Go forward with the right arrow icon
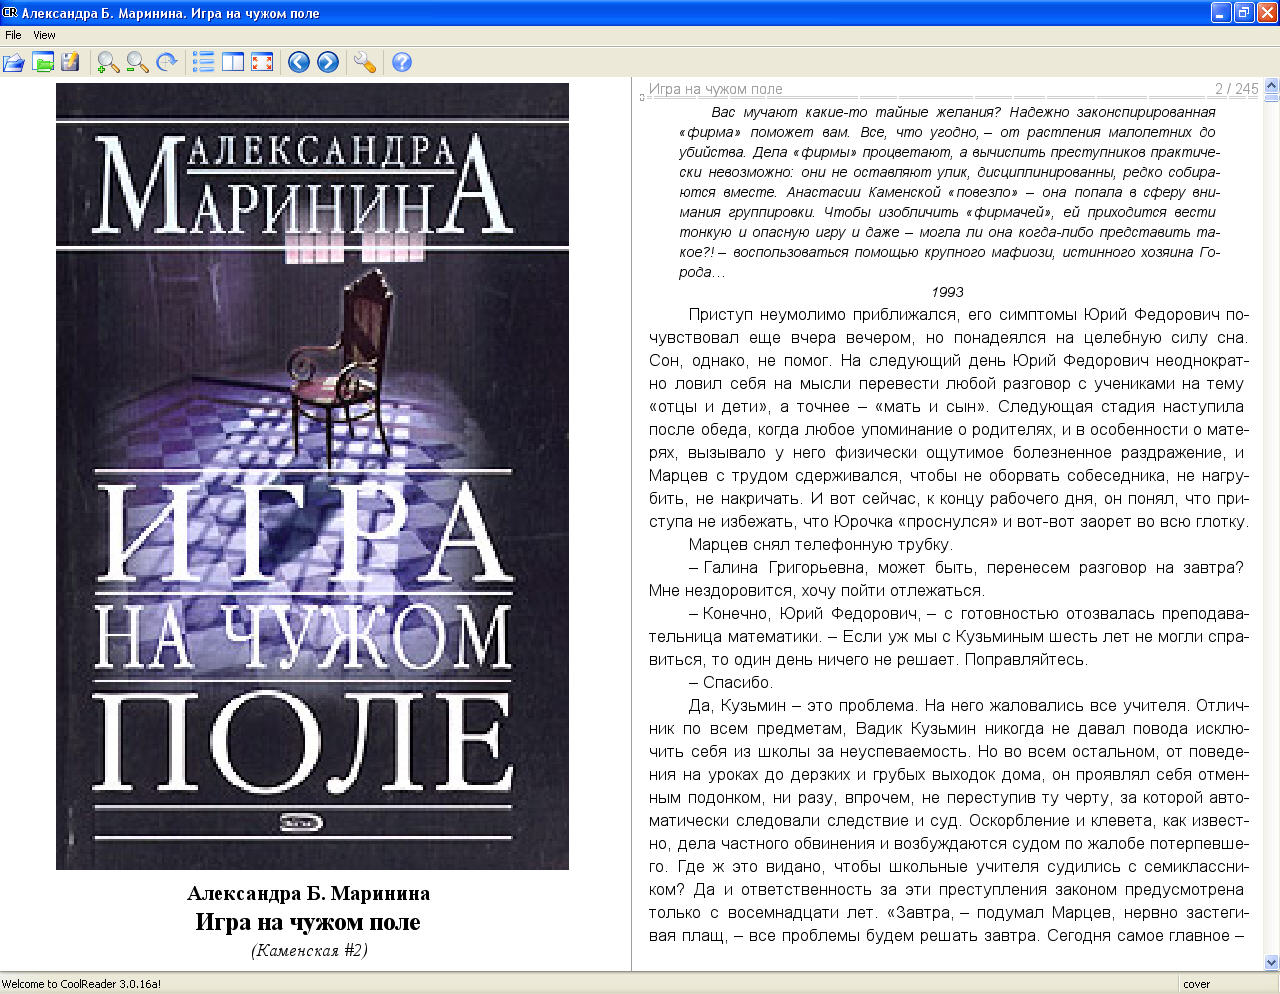Image resolution: width=1280 pixels, height=994 pixels. (x=328, y=62)
